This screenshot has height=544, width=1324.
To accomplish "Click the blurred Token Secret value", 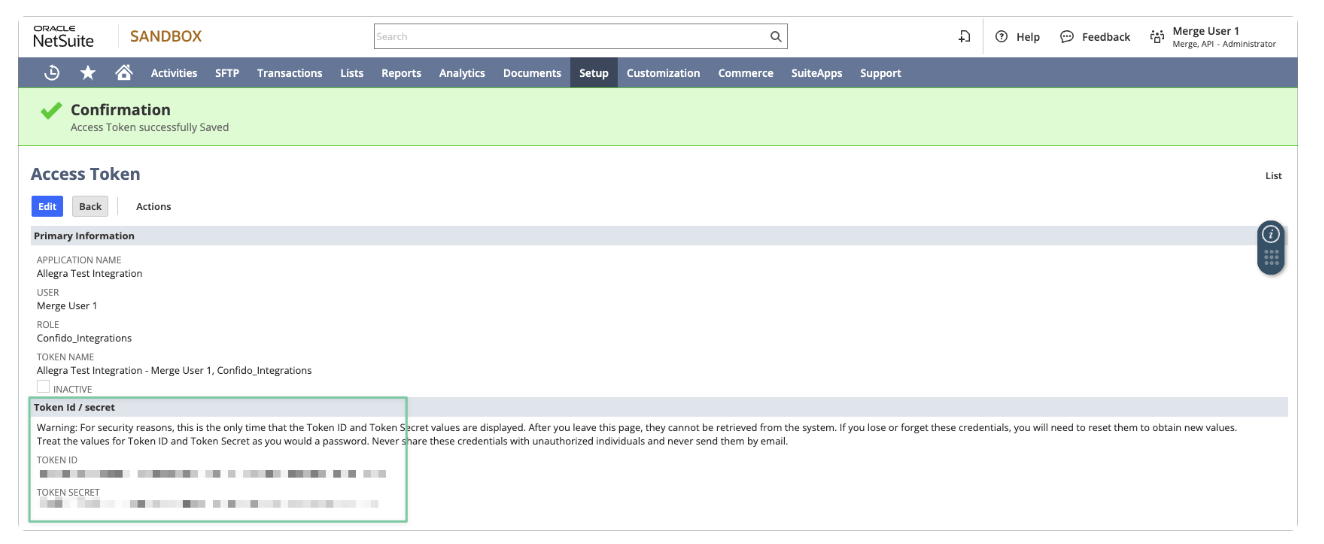I will pos(208,504).
